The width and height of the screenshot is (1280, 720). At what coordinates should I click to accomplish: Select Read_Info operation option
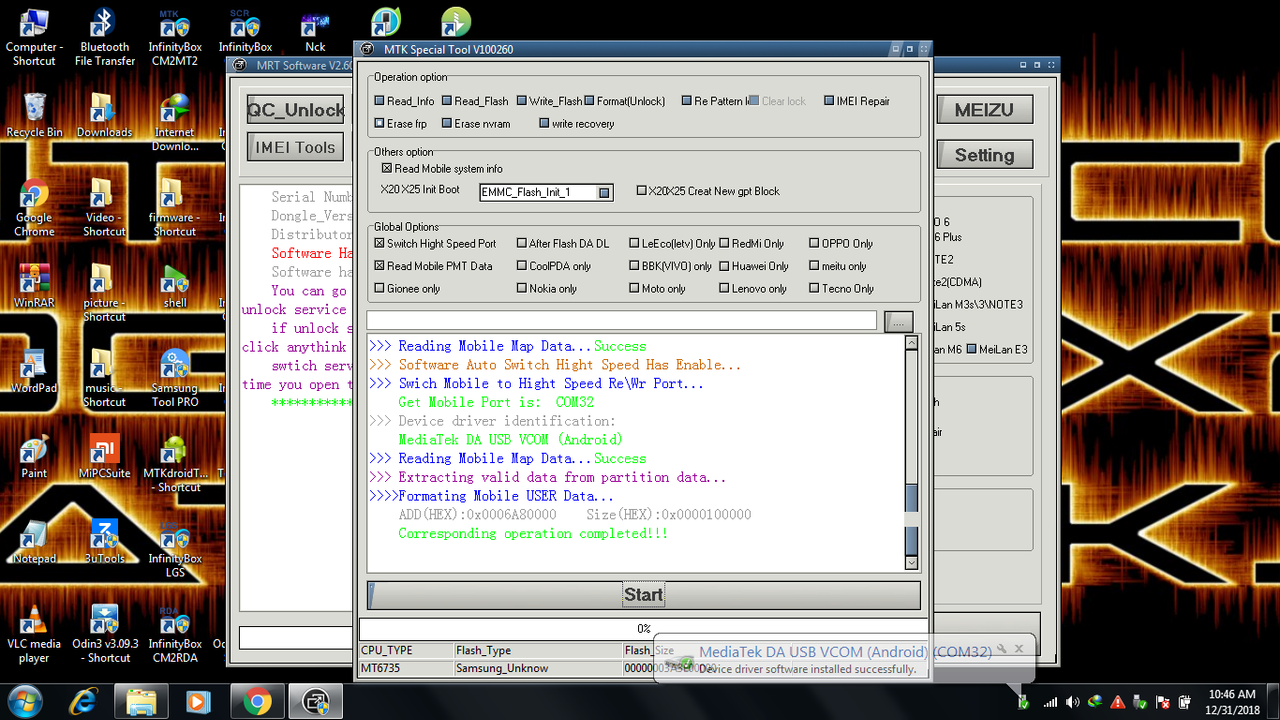click(x=404, y=101)
